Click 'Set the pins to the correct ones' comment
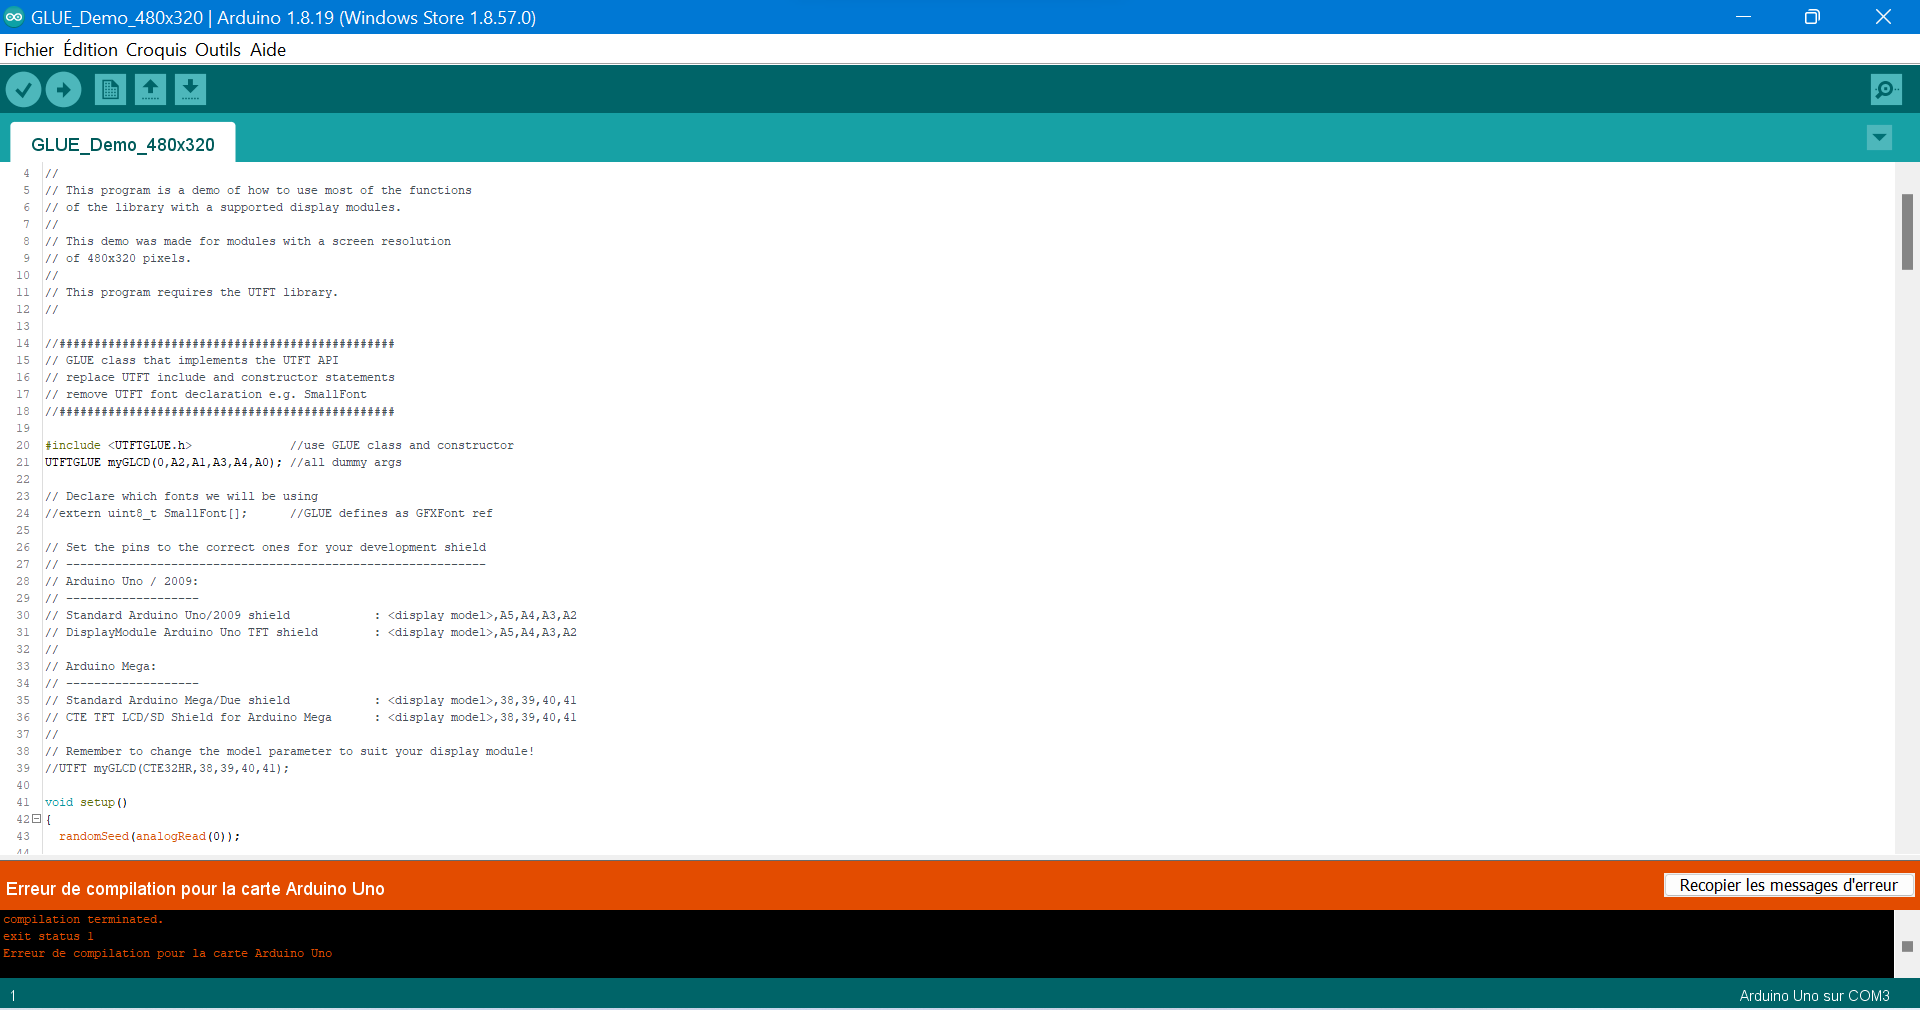 tap(266, 548)
